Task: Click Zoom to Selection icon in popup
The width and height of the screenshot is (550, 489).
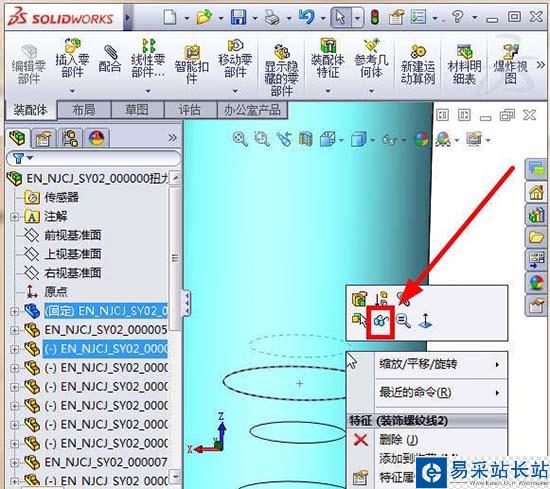Action: tap(403, 321)
